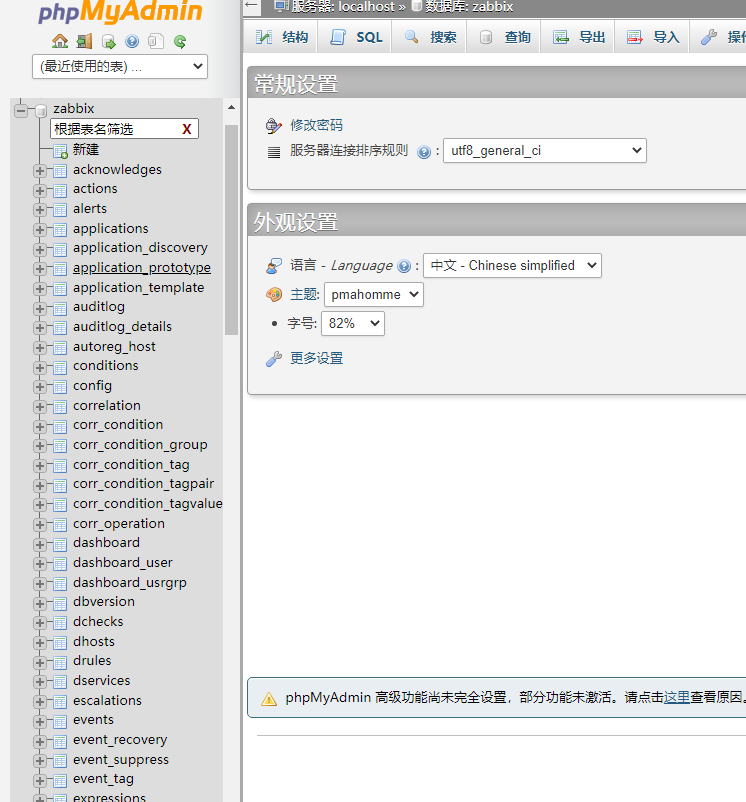Click help icon next to Language label
The height and width of the screenshot is (802, 746).
[404, 267]
